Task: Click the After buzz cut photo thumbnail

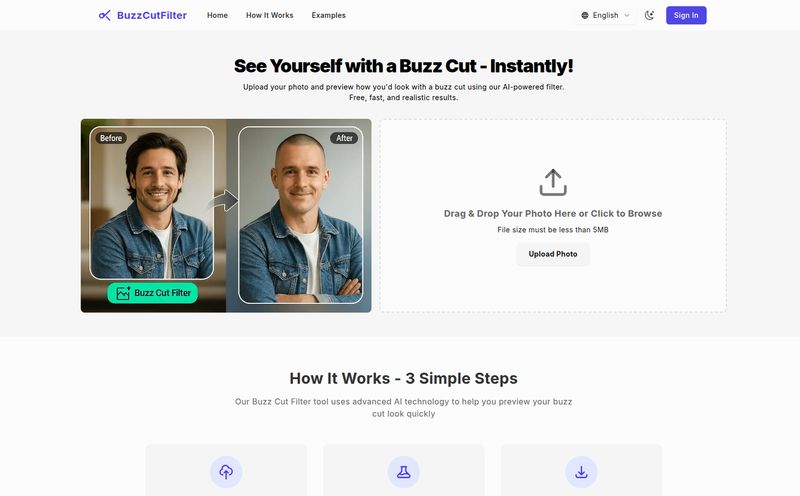Action: tap(301, 215)
